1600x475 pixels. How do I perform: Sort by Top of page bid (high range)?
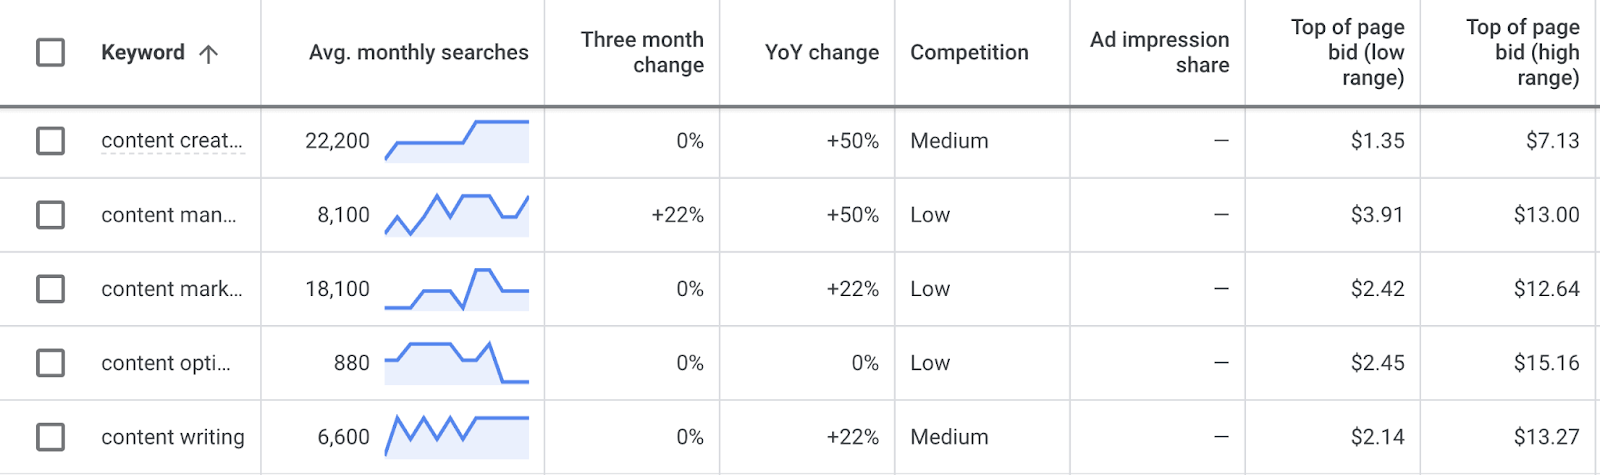[1522, 52]
